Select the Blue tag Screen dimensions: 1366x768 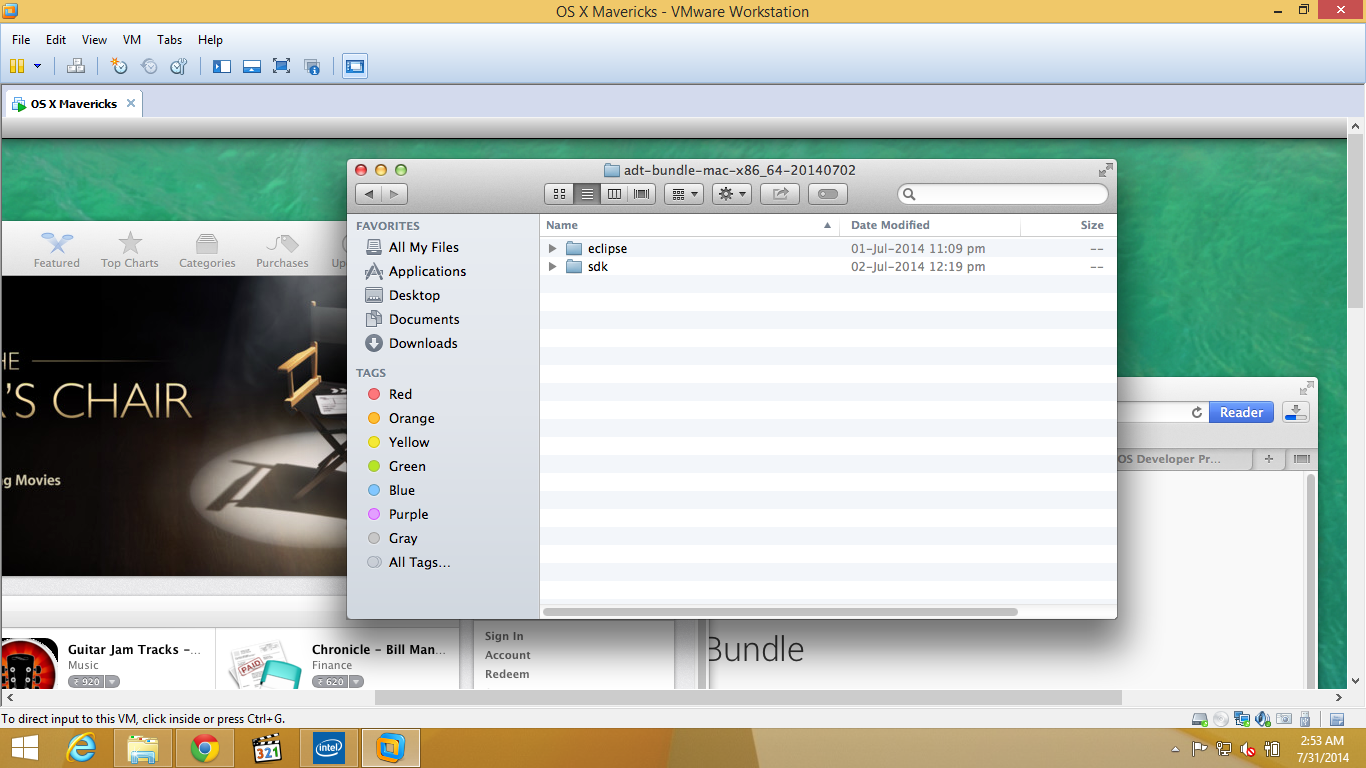tap(401, 490)
